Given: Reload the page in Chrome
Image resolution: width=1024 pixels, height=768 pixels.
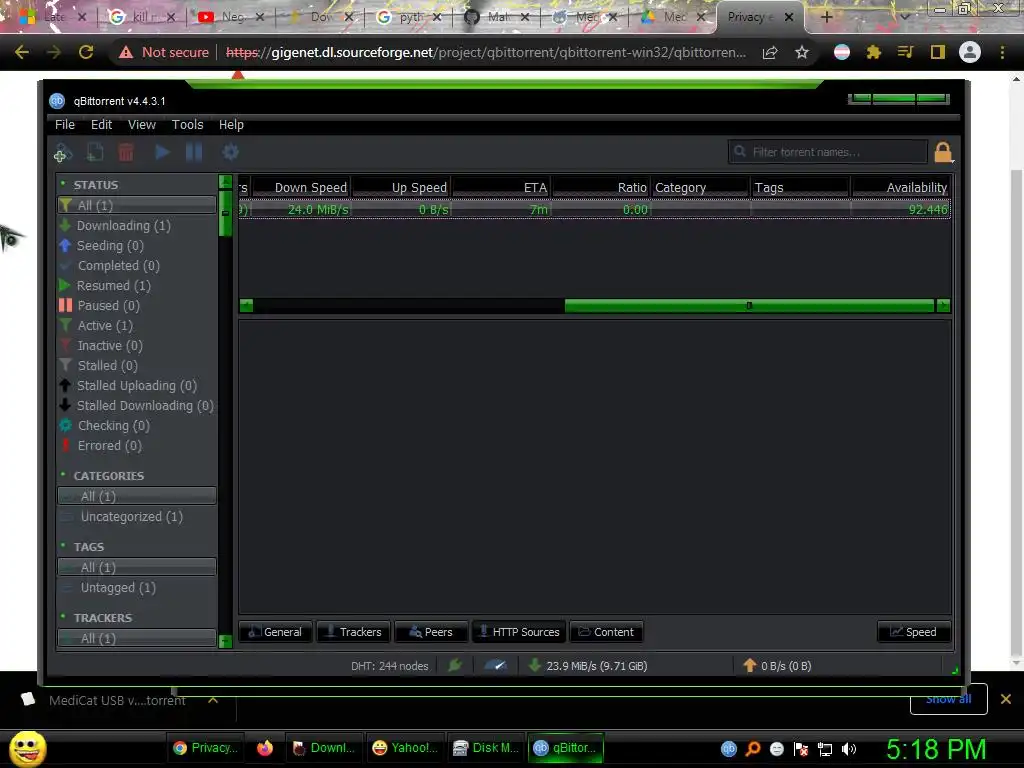Looking at the screenshot, I should click(x=86, y=52).
